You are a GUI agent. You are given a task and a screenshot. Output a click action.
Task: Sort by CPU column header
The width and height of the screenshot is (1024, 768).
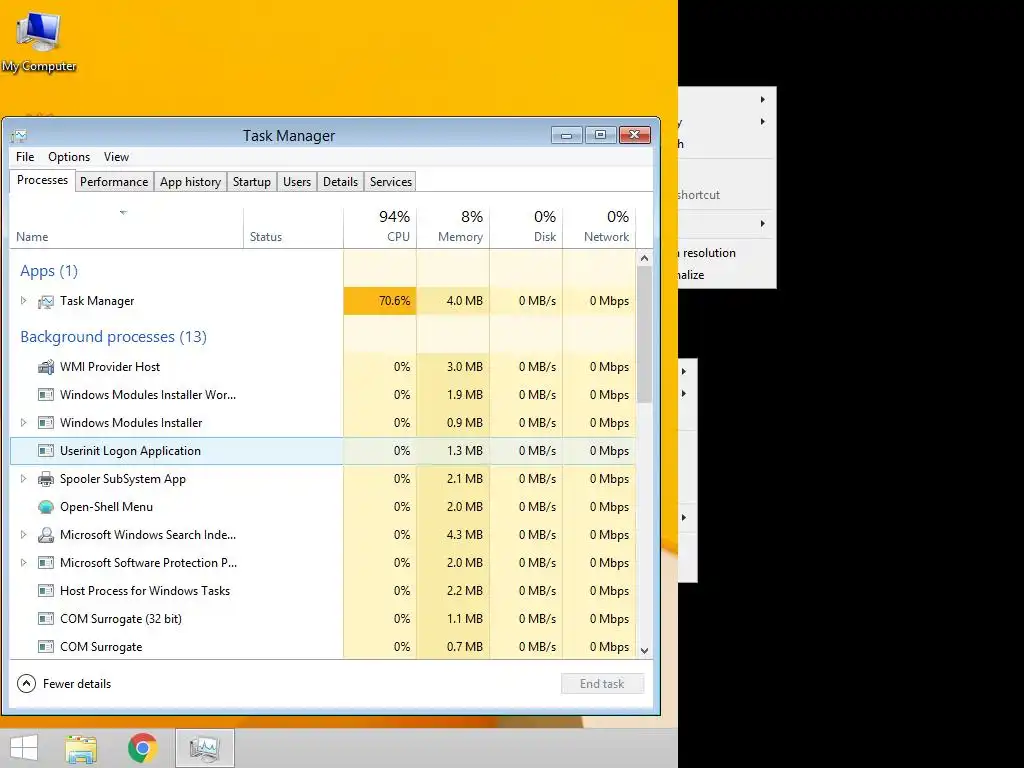pyautogui.click(x=379, y=228)
